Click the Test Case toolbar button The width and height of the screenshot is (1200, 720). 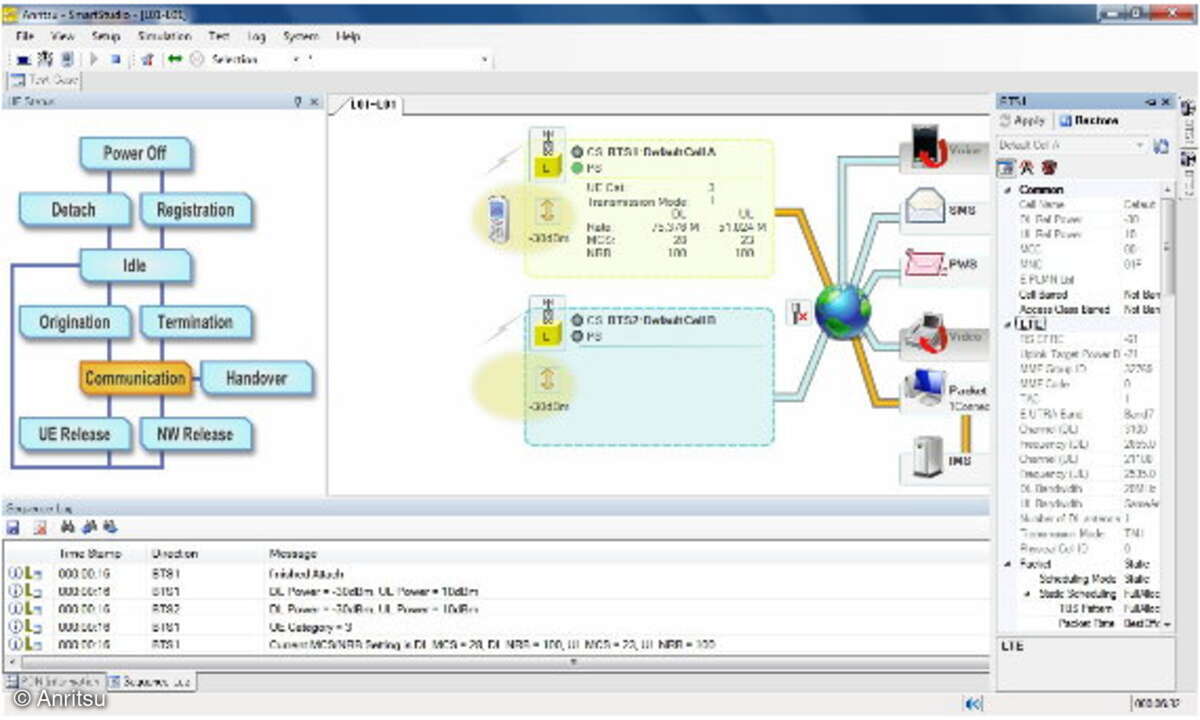45,80
